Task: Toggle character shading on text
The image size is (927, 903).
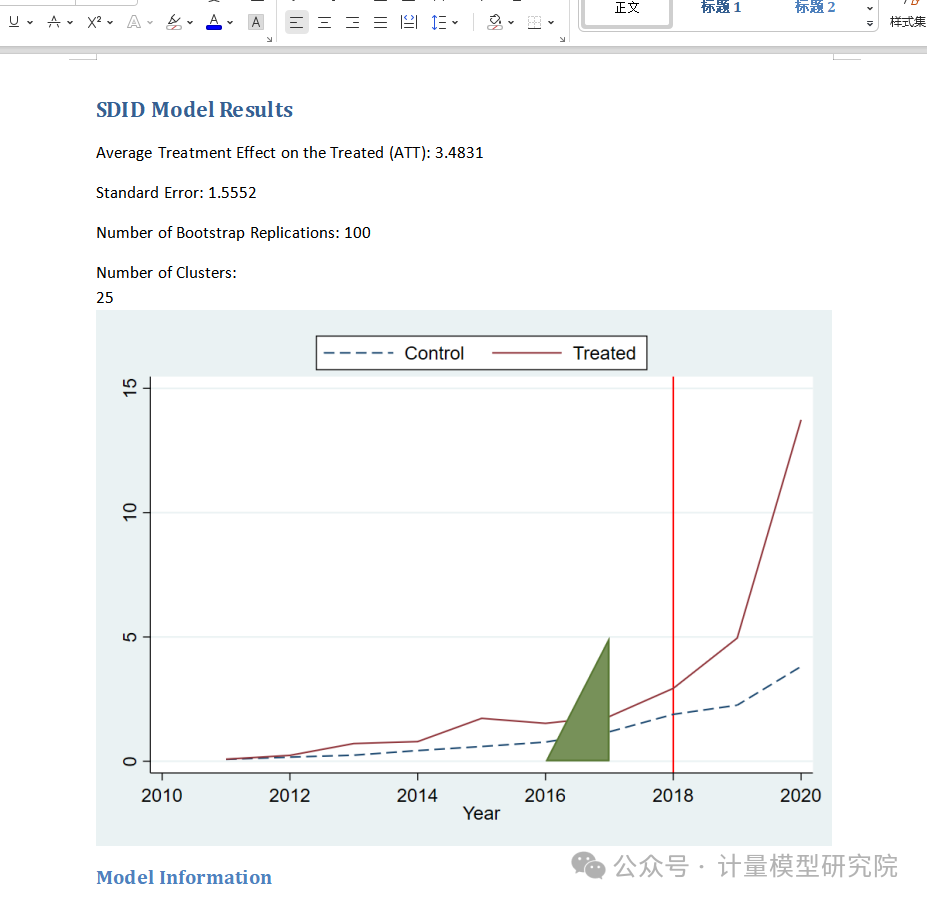Action: [x=256, y=22]
